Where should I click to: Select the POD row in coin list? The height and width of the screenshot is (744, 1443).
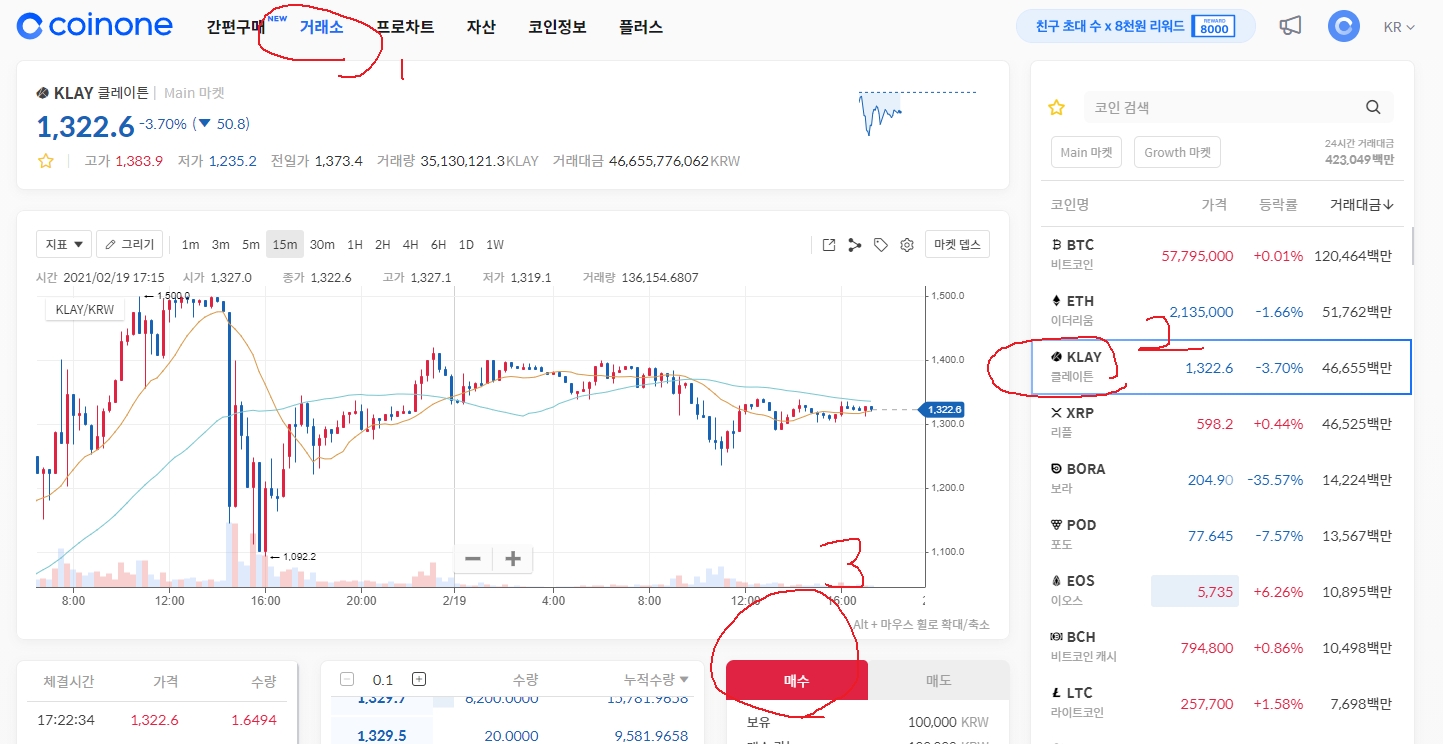coord(1221,535)
